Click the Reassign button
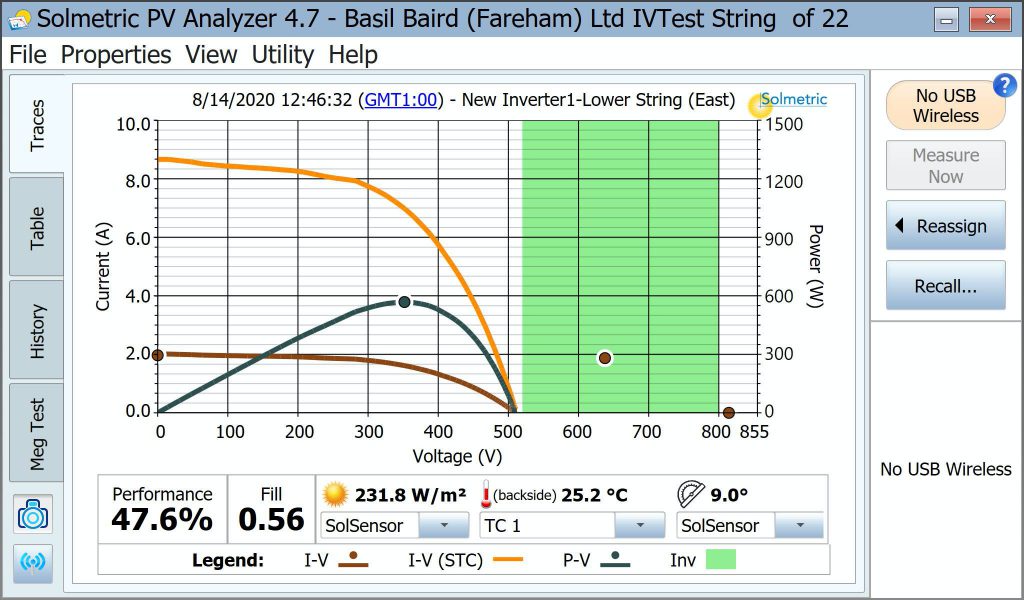The width and height of the screenshot is (1024, 600). click(x=946, y=226)
